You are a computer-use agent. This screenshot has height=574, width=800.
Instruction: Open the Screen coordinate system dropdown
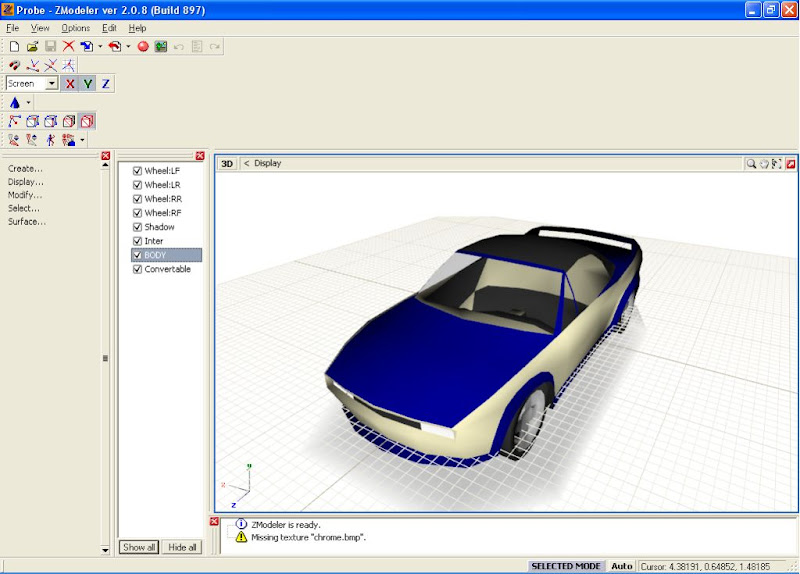(51, 84)
